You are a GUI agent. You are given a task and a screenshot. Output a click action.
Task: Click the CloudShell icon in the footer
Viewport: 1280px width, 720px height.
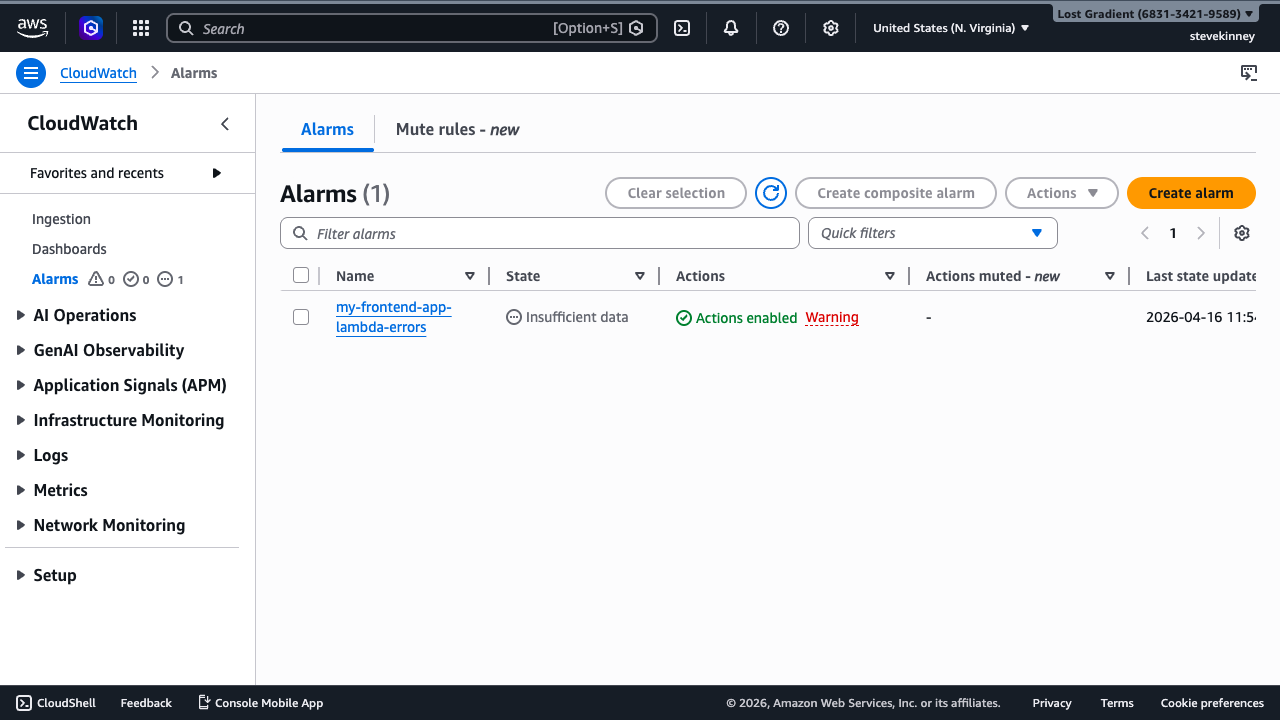[x=24, y=703]
